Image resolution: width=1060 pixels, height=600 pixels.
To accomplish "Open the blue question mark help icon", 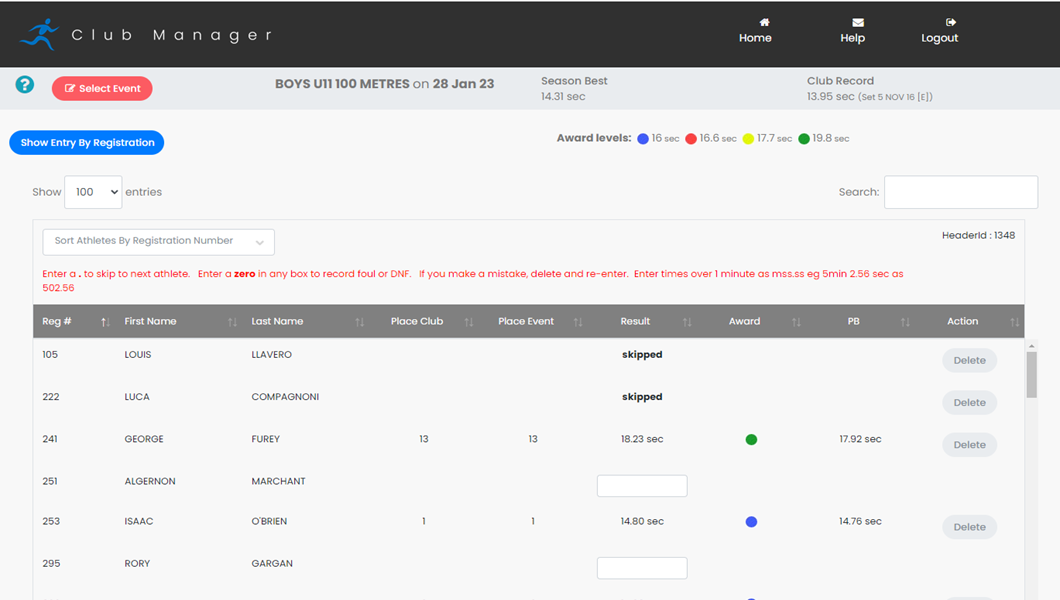I will coord(25,85).
